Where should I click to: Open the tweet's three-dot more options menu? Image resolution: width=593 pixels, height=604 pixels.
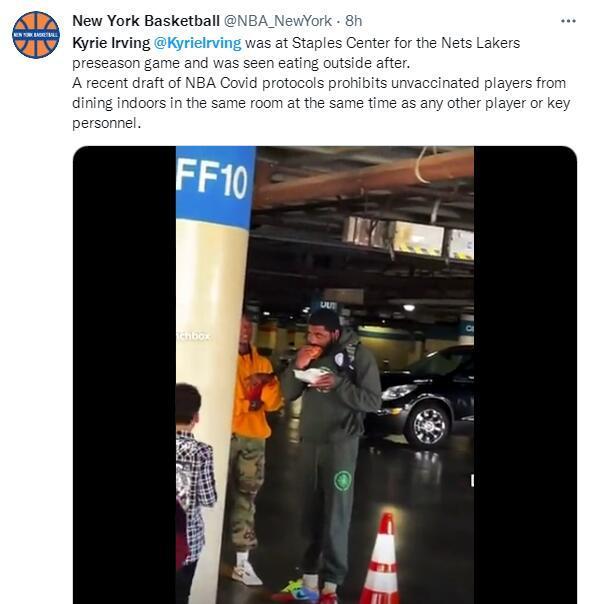coord(568,21)
